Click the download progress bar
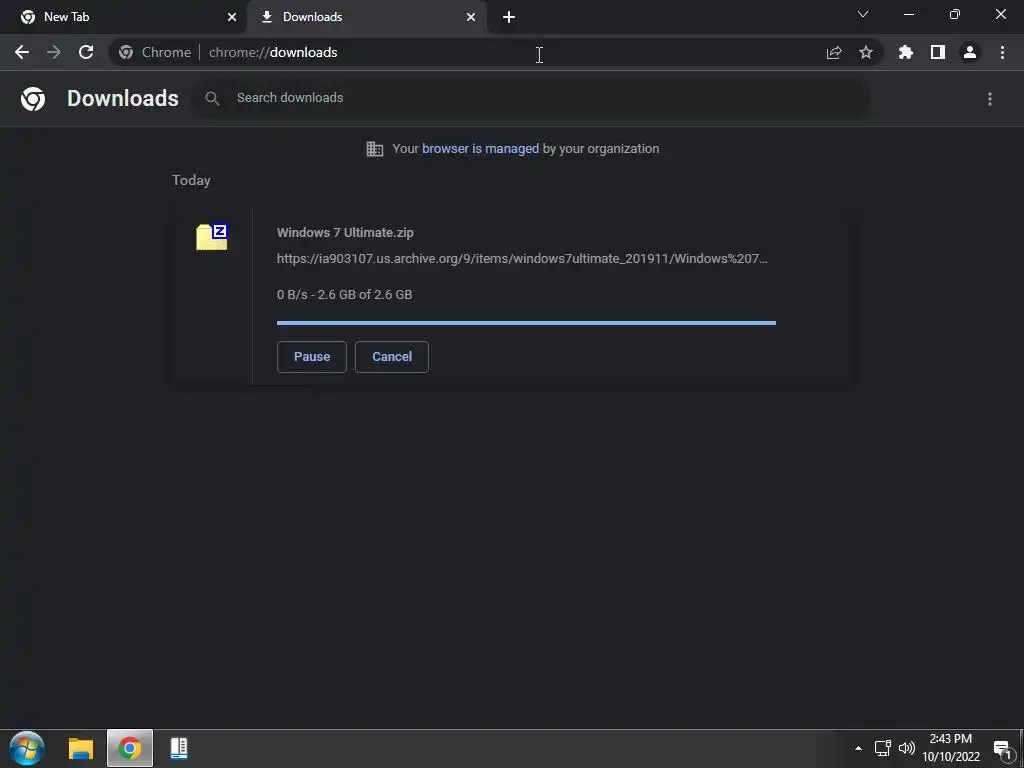 526,323
